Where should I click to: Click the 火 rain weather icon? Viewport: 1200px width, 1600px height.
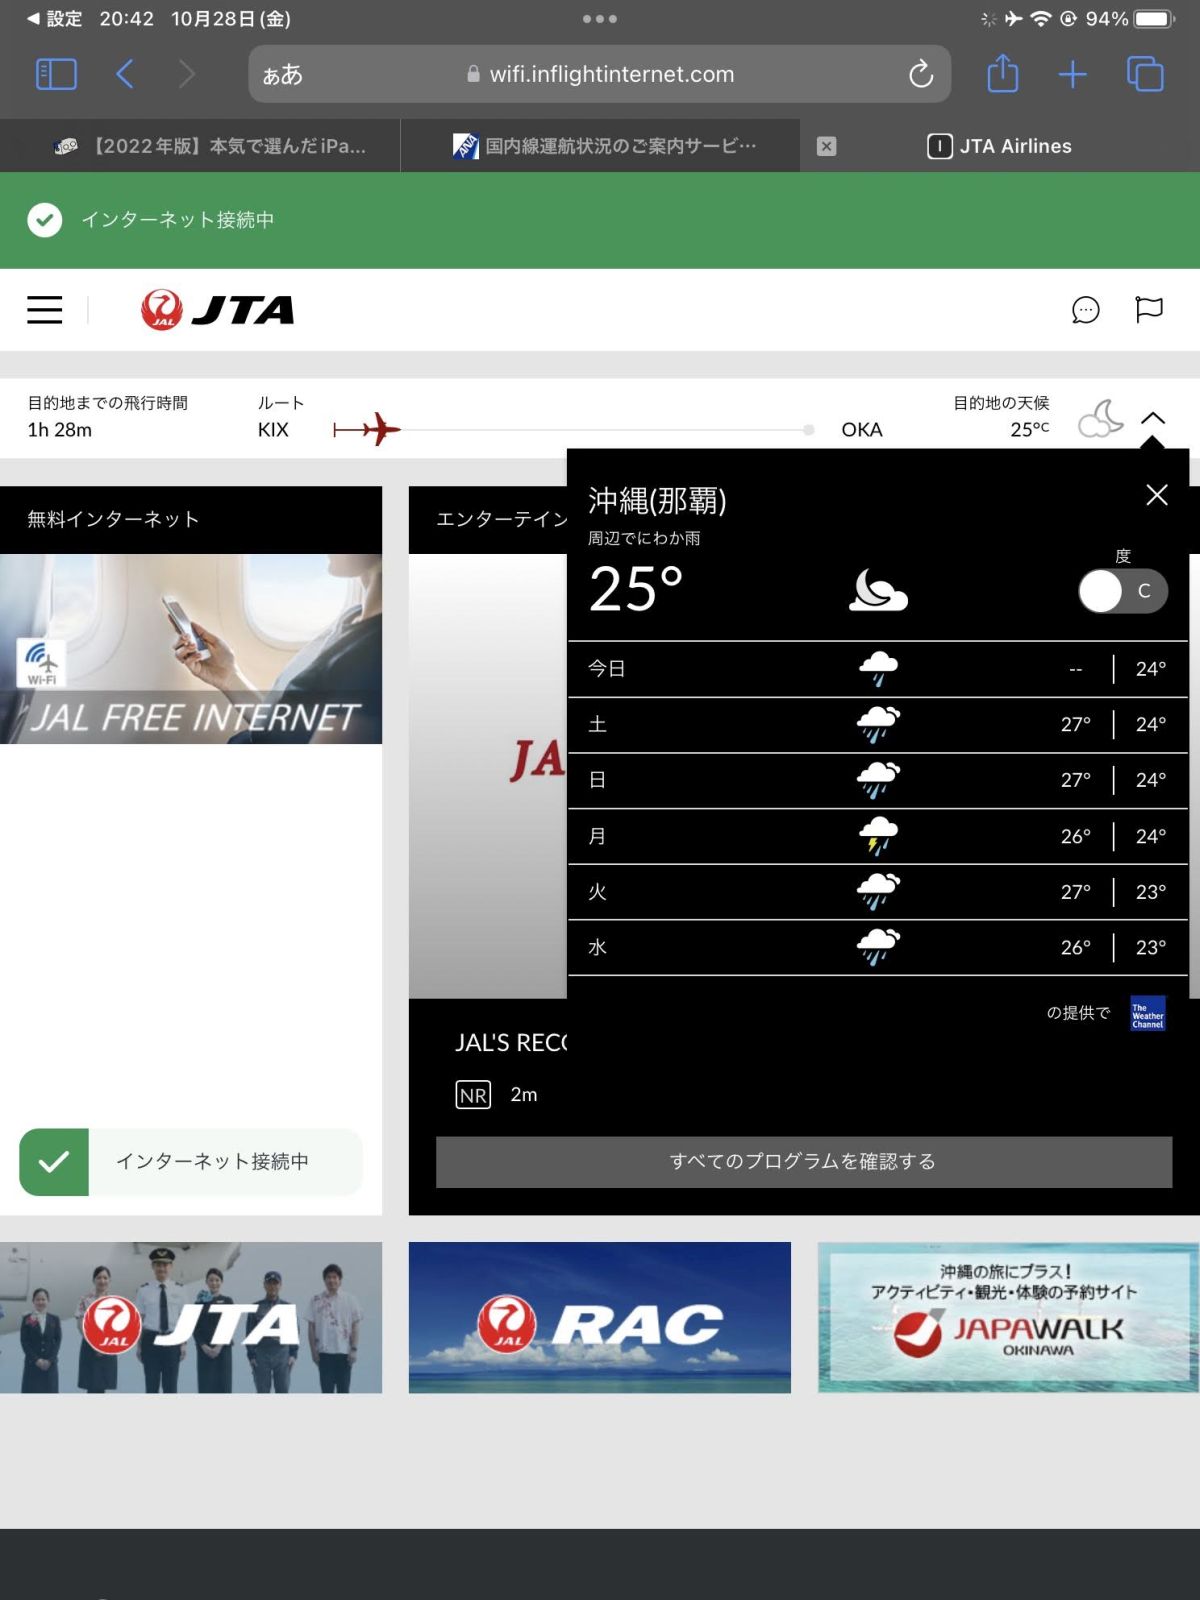878,892
